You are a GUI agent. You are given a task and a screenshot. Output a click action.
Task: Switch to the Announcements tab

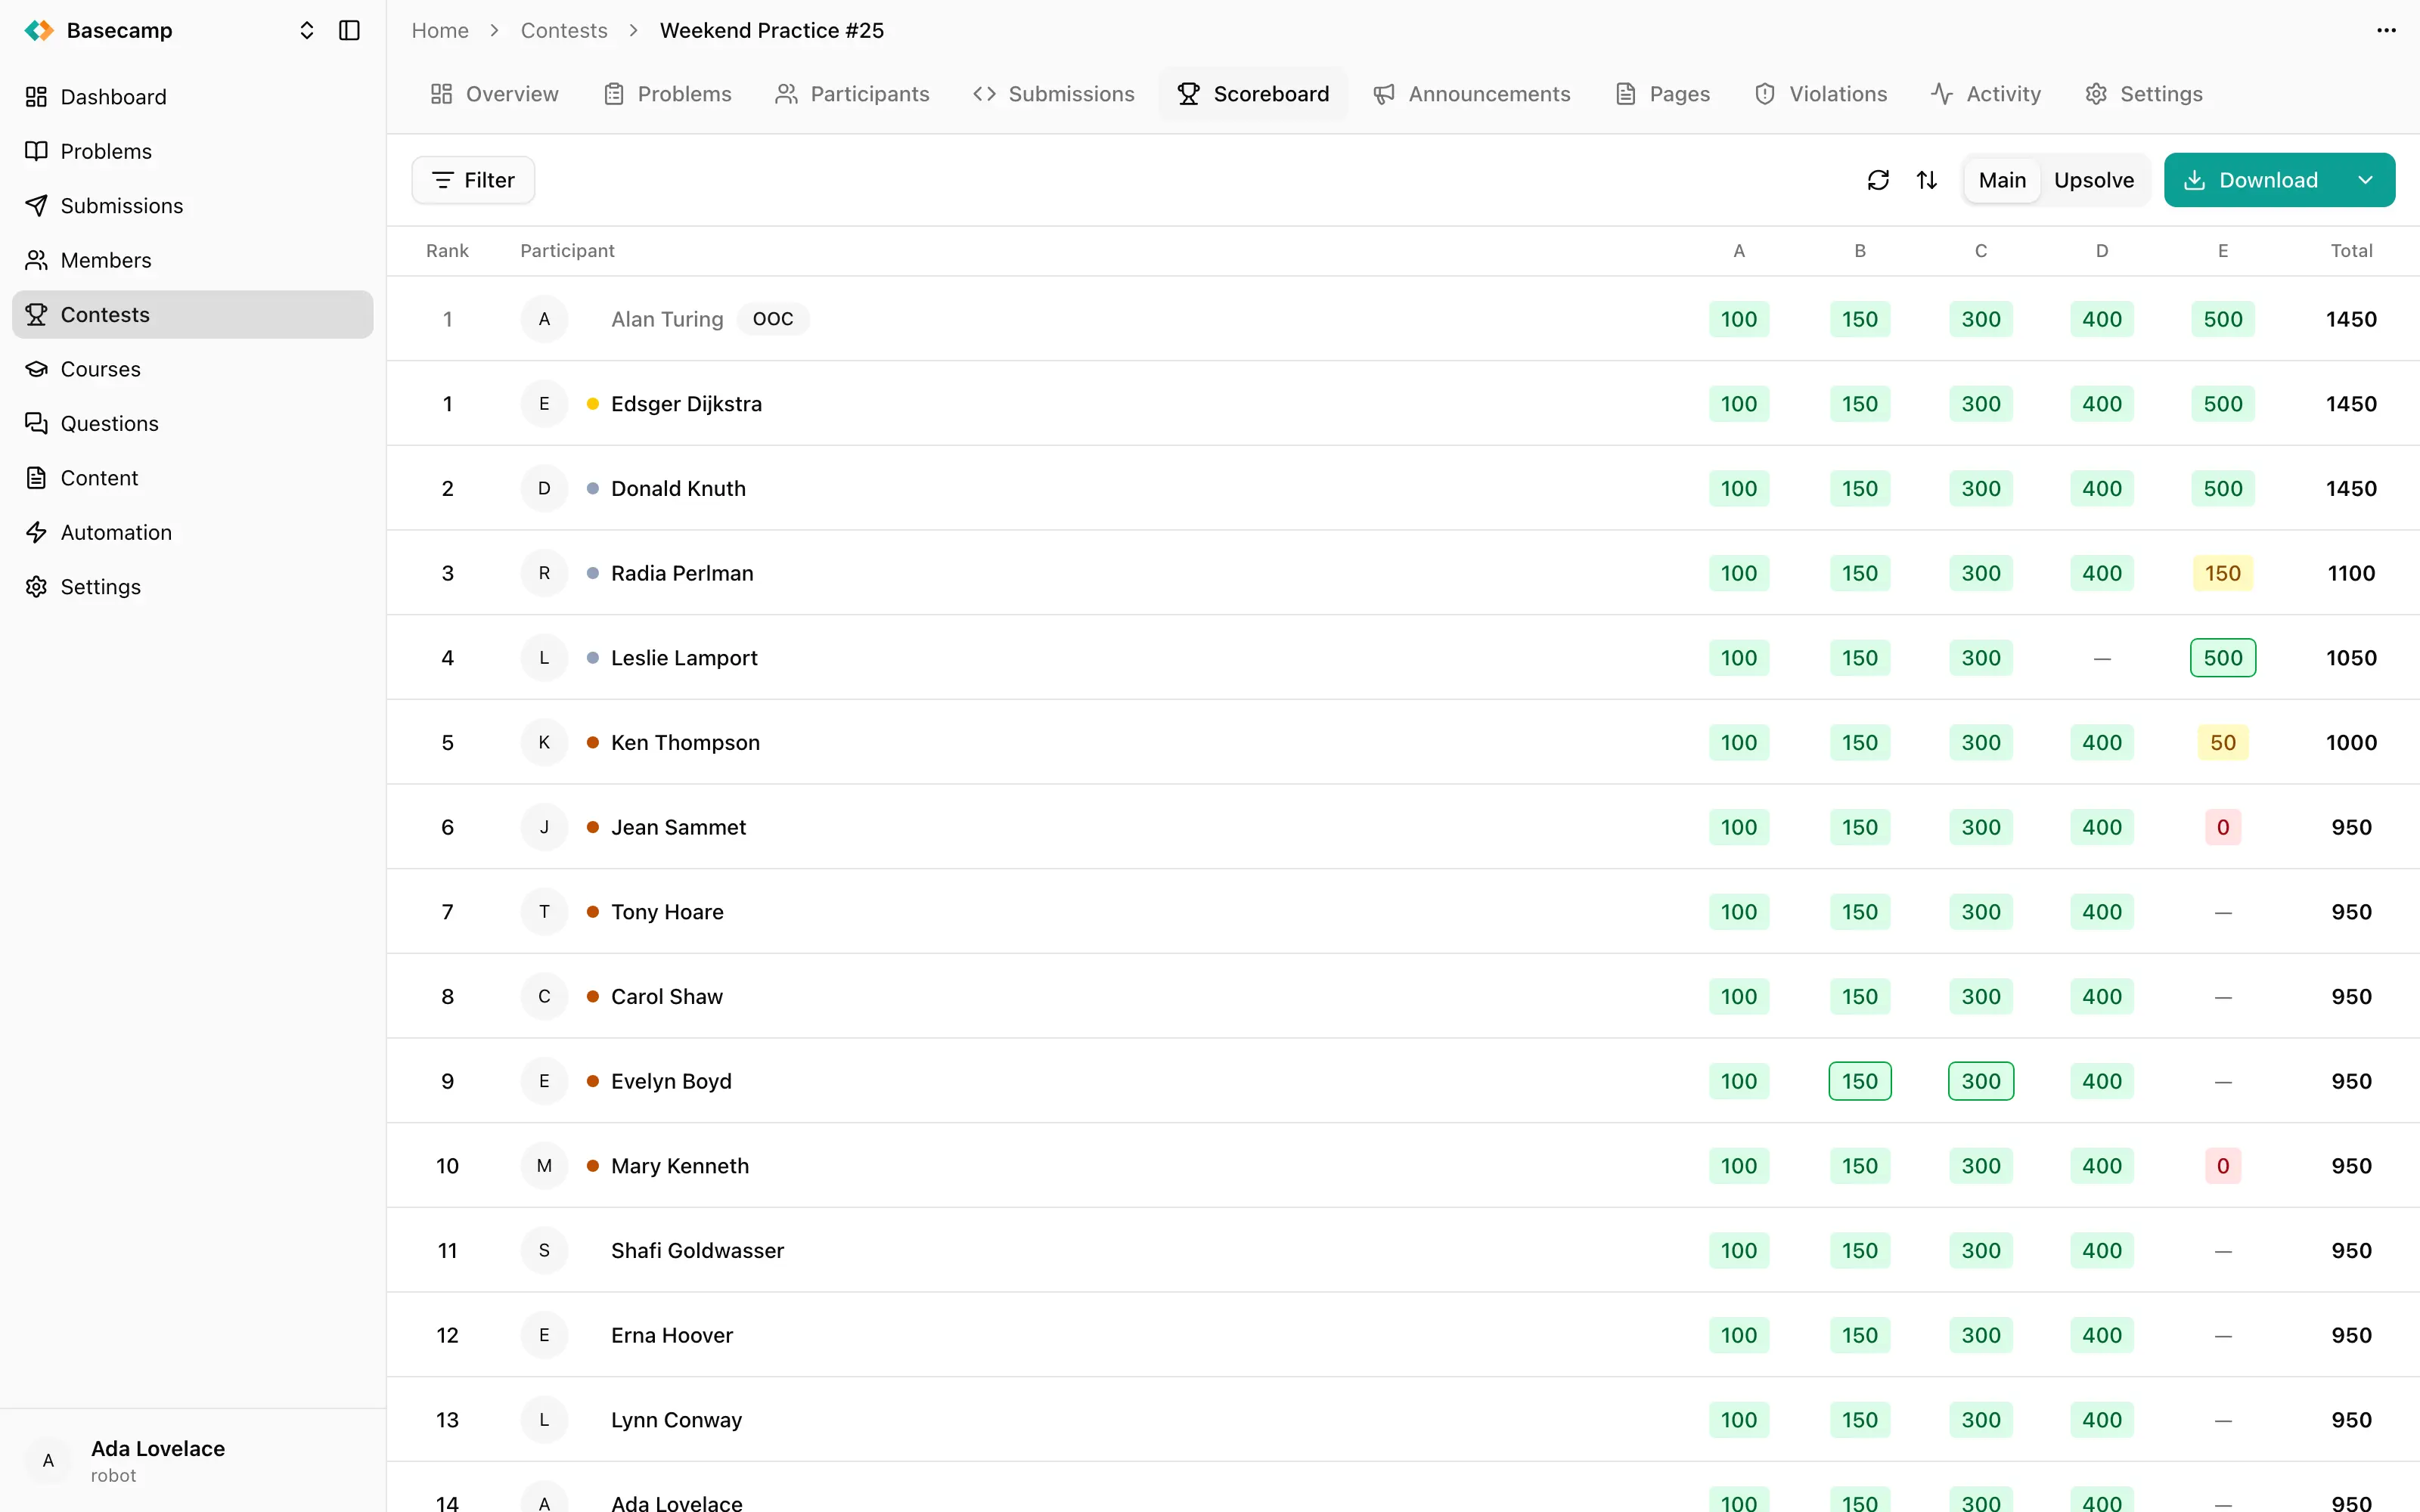click(x=1471, y=94)
